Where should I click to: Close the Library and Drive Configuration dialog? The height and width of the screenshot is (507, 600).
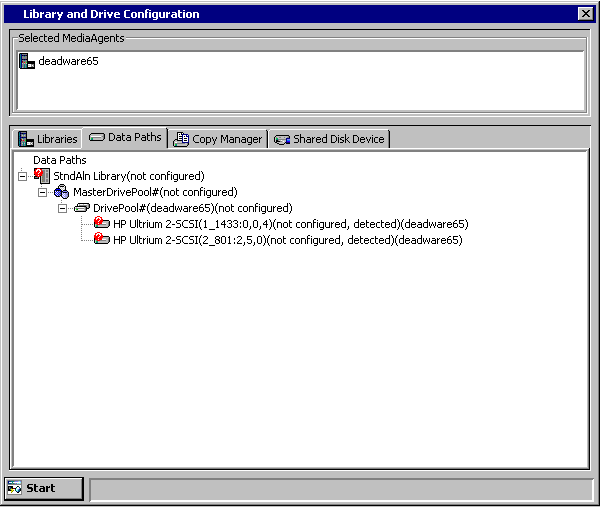pyautogui.click(x=585, y=14)
